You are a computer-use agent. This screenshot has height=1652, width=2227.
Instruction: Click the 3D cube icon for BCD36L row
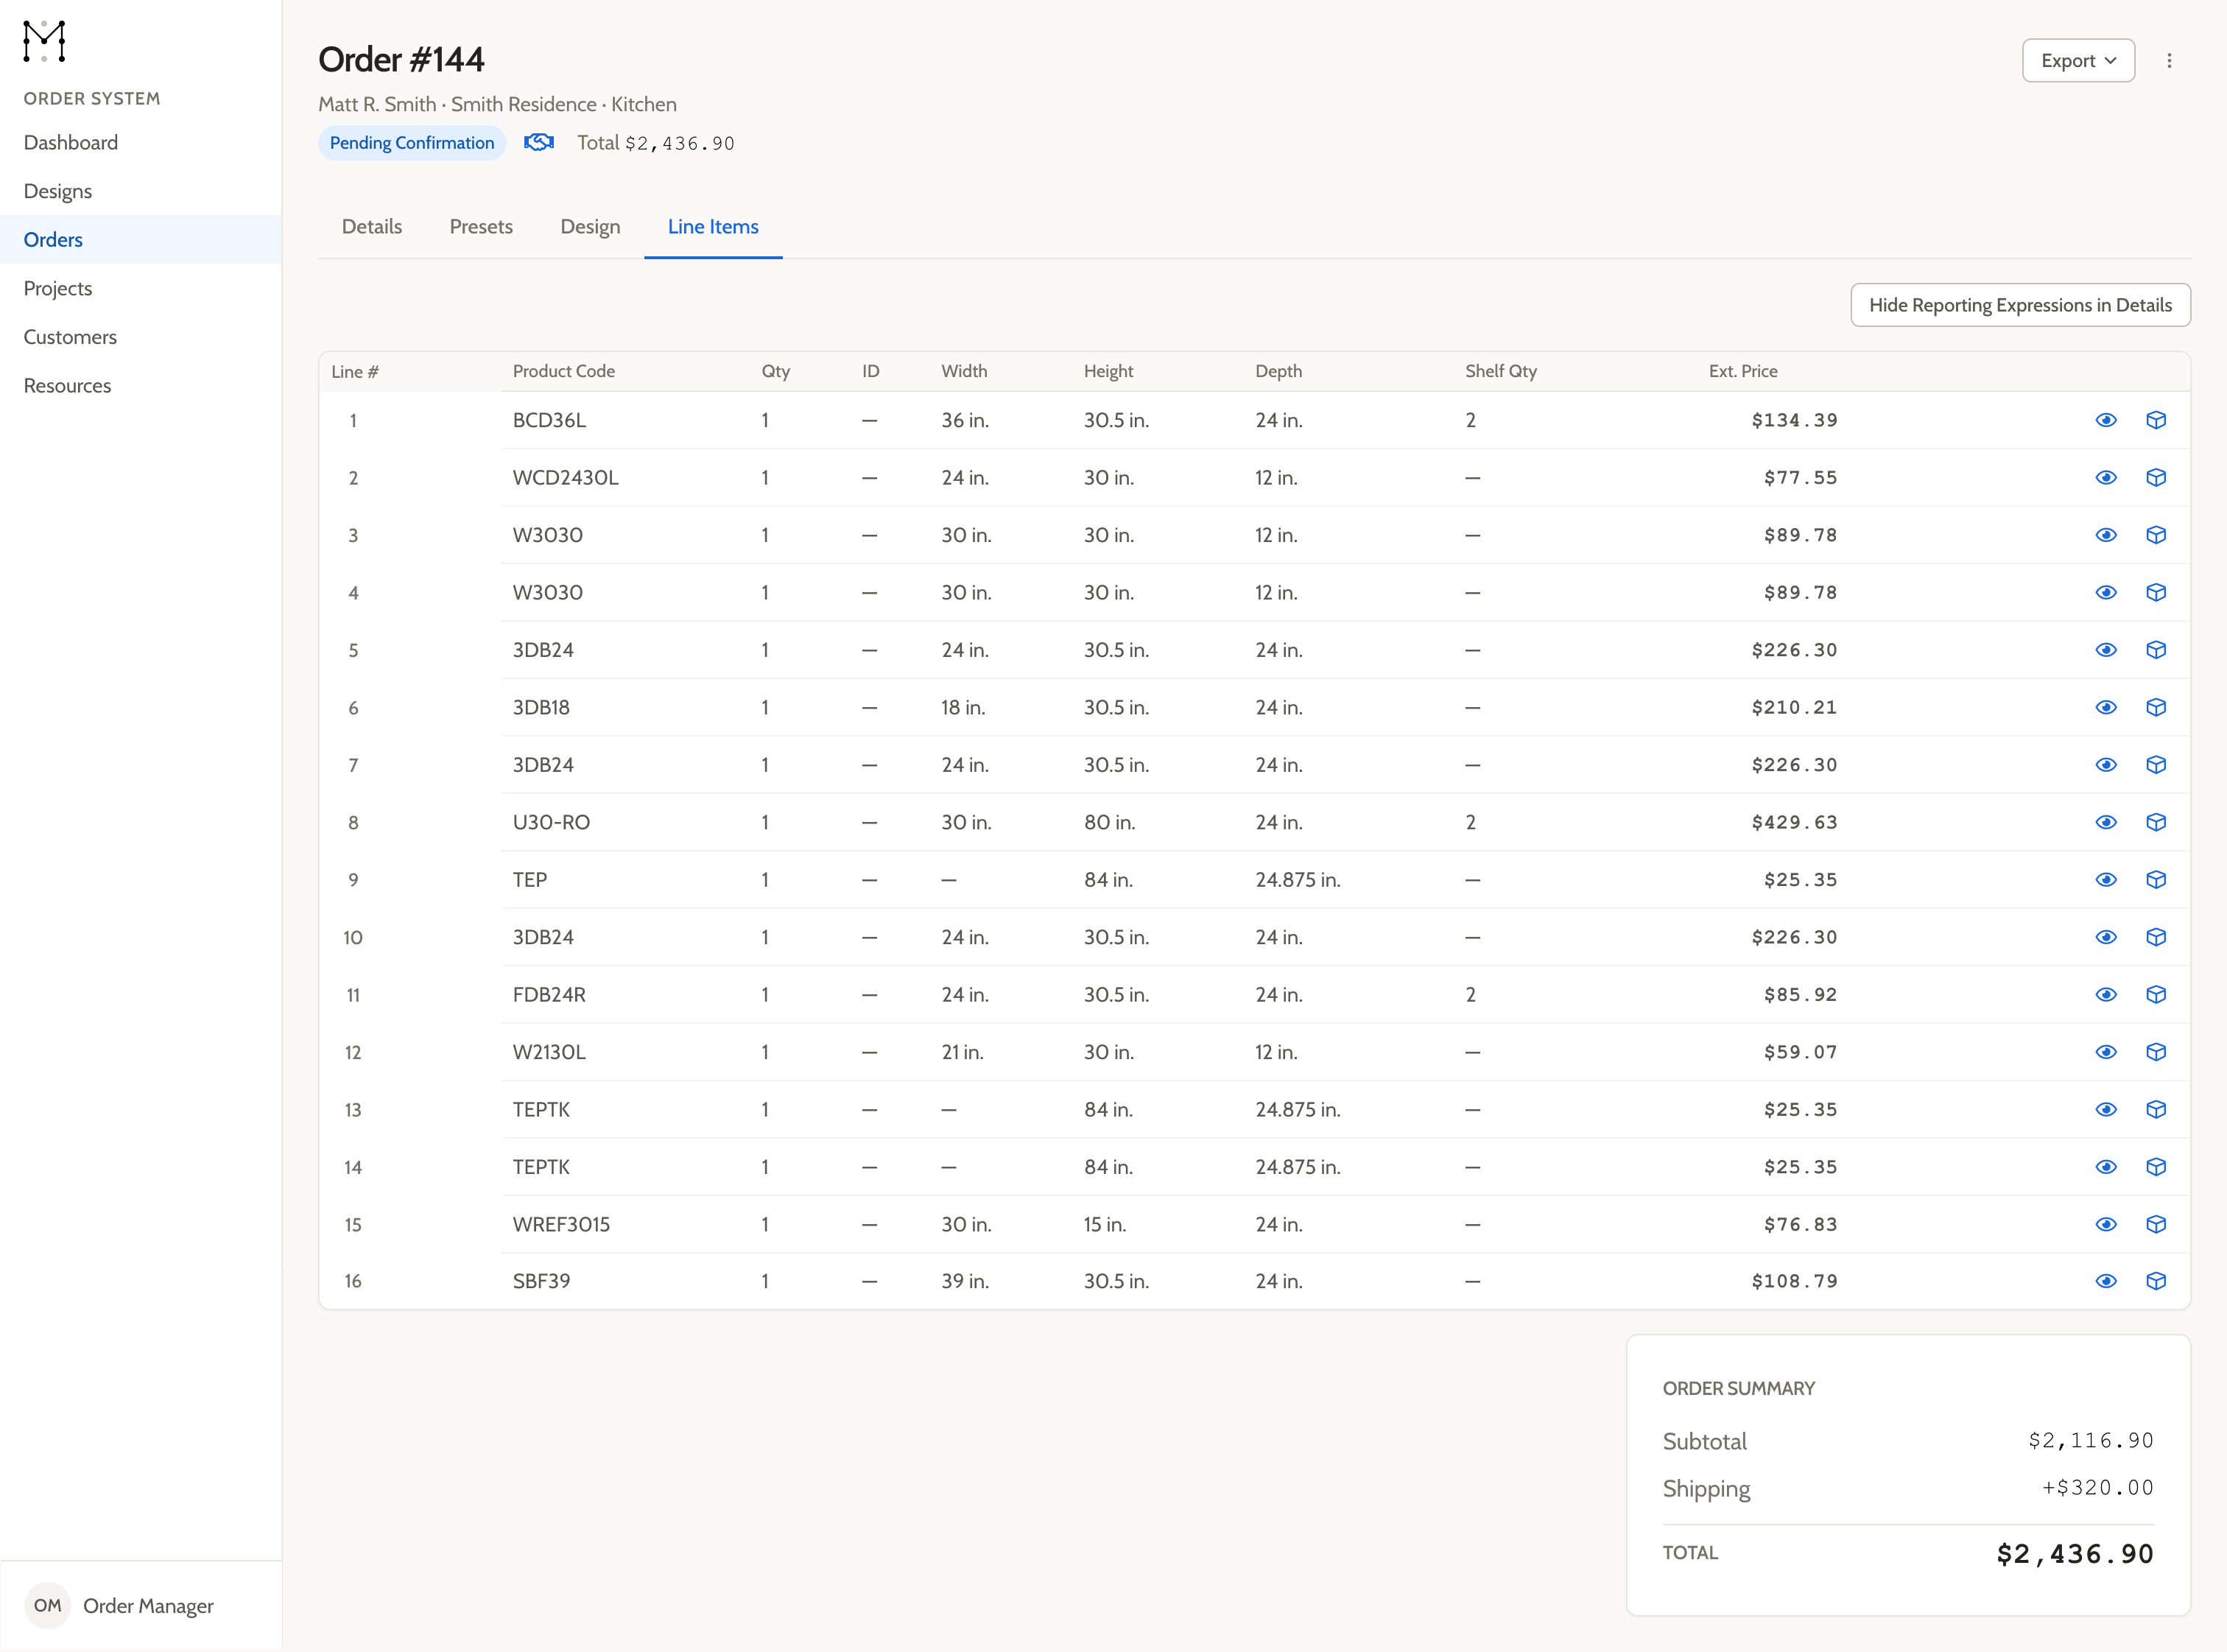pos(2156,420)
